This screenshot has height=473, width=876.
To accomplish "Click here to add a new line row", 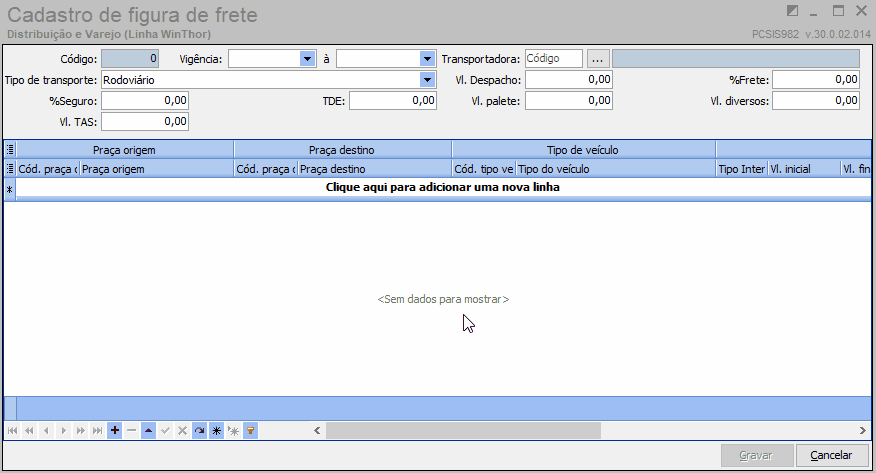I will [443, 187].
